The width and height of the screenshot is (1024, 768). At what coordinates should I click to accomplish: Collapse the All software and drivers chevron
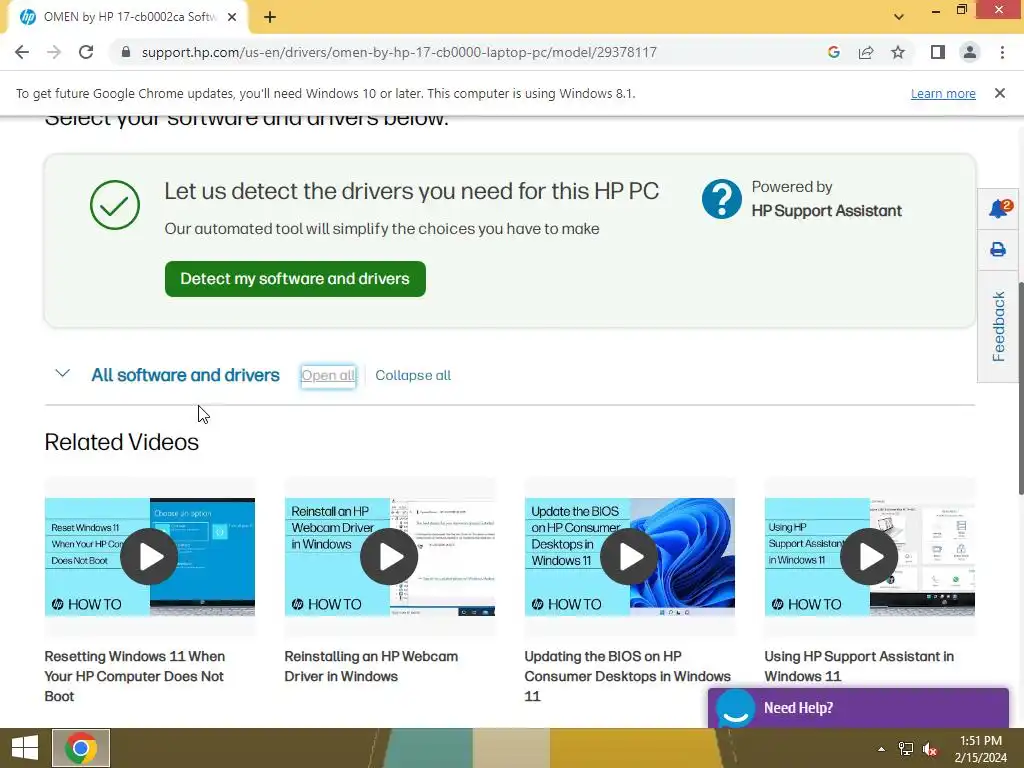pos(63,374)
